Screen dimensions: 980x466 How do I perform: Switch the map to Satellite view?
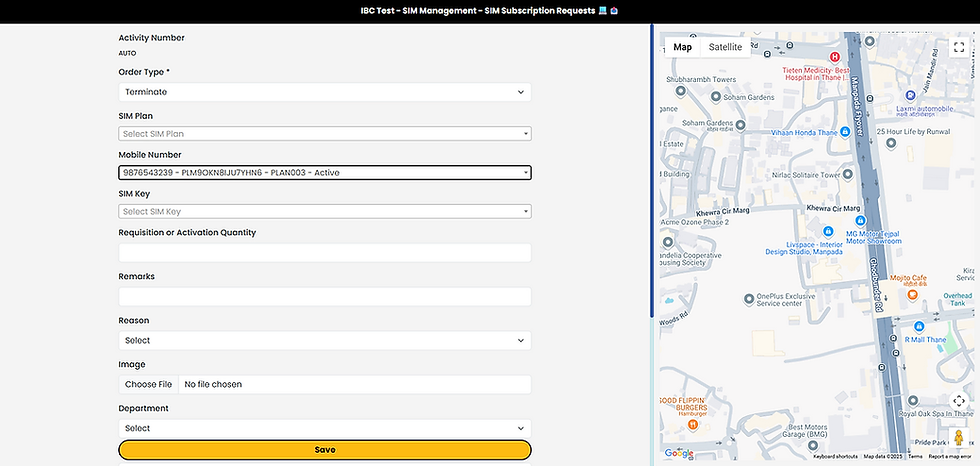[726, 47]
